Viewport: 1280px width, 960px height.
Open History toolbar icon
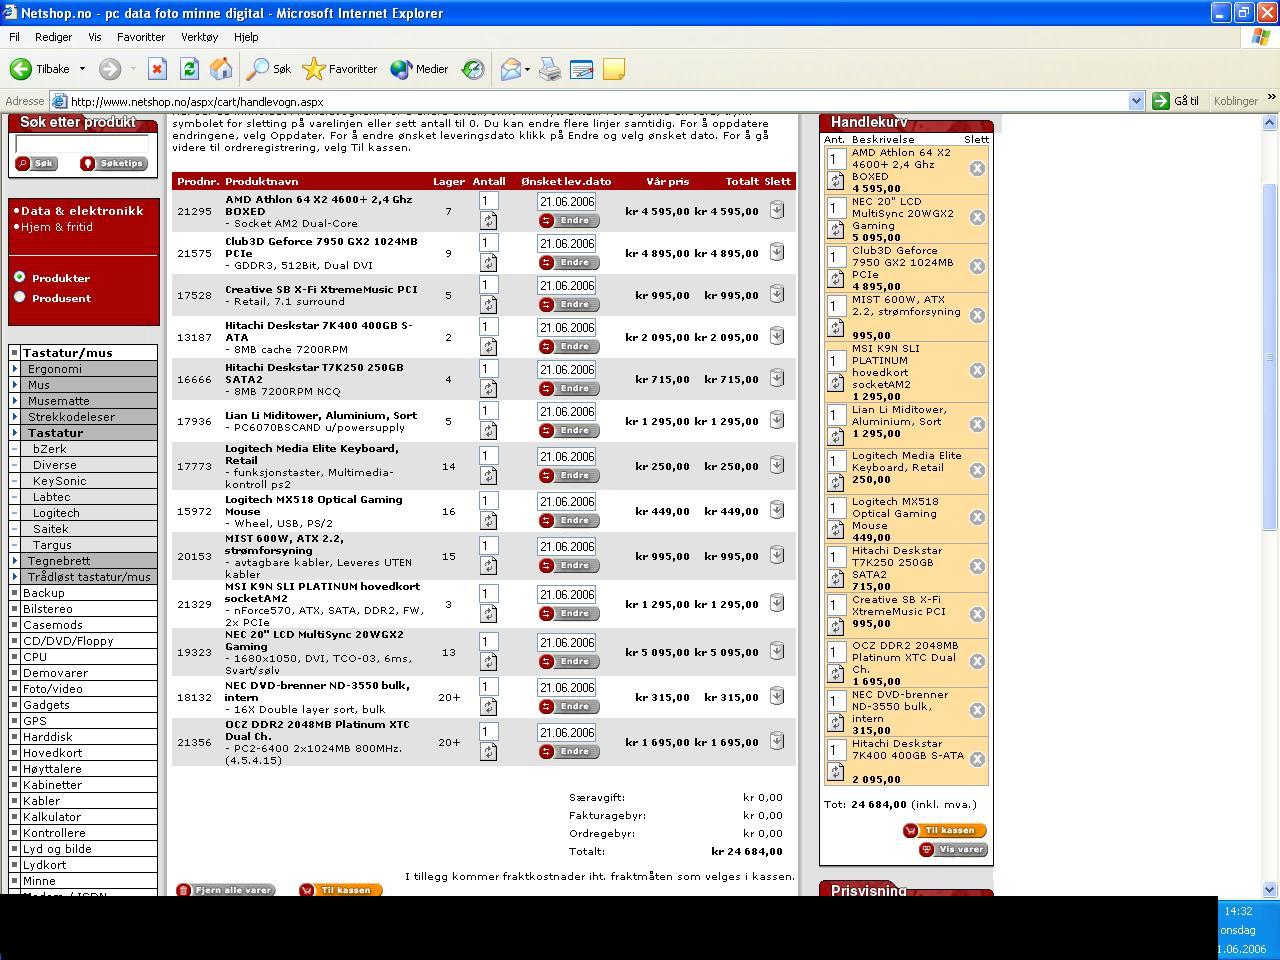[472, 69]
